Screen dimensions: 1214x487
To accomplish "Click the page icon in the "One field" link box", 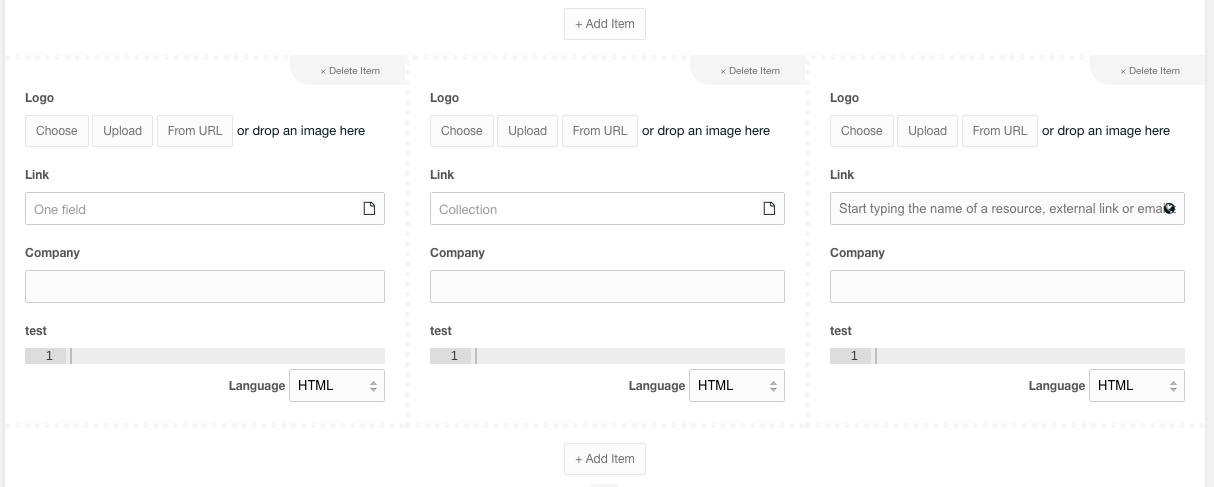I will 369,209.
